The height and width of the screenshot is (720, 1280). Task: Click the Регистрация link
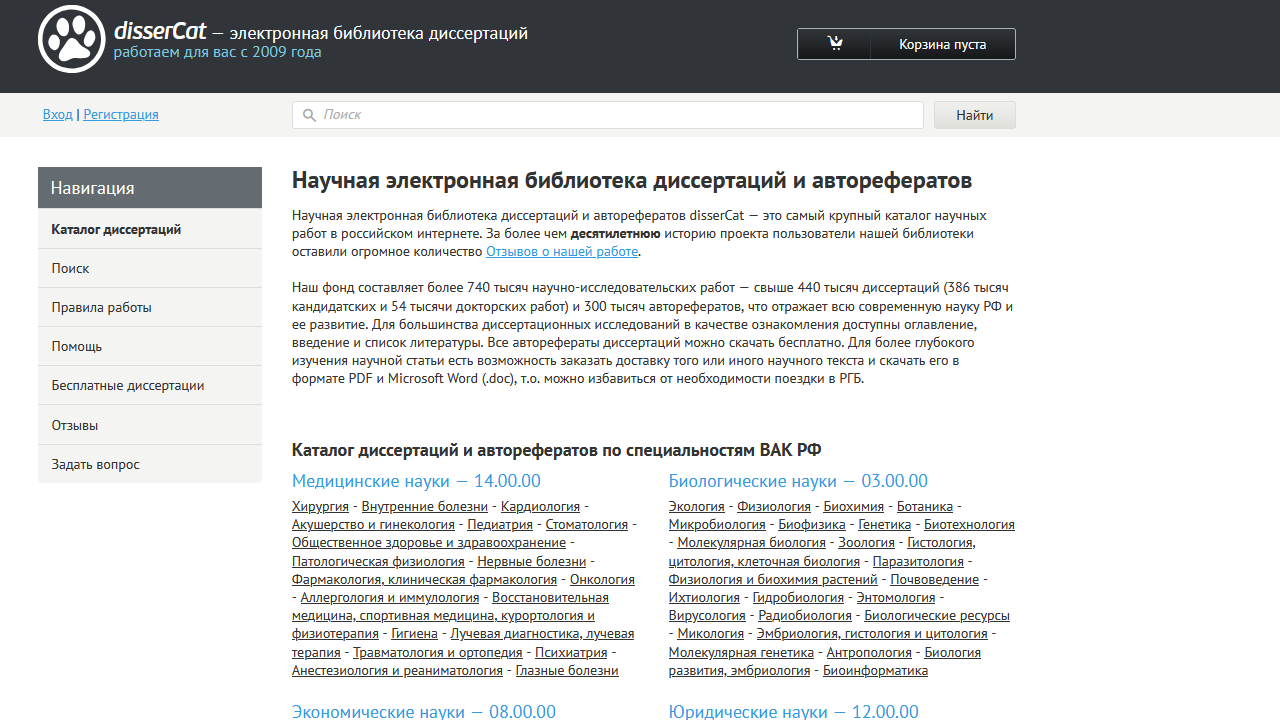click(x=121, y=114)
